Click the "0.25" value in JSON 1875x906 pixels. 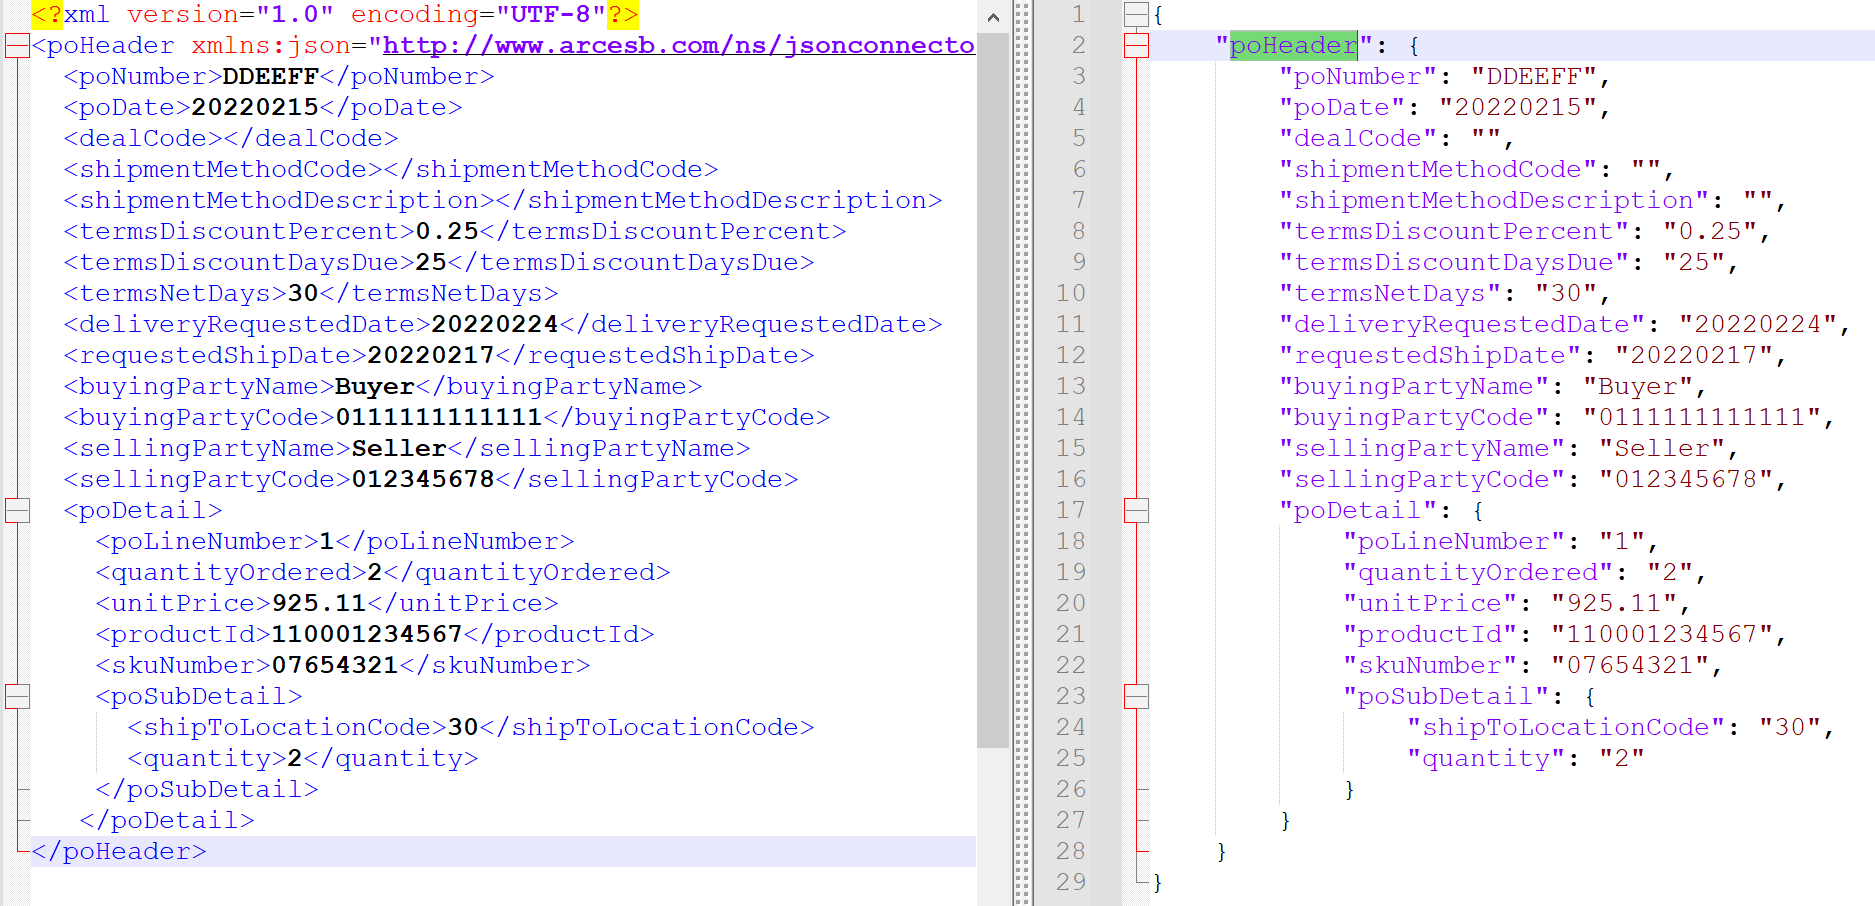[x=1710, y=232]
